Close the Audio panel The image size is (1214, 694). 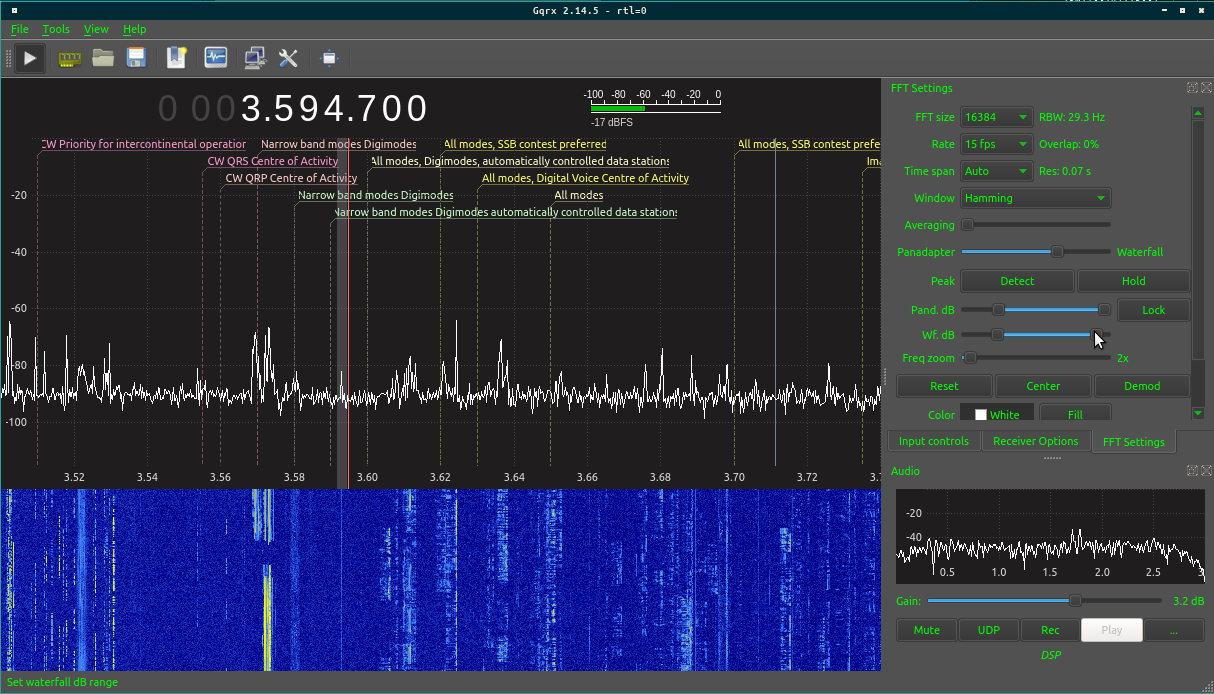point(1206,470)
